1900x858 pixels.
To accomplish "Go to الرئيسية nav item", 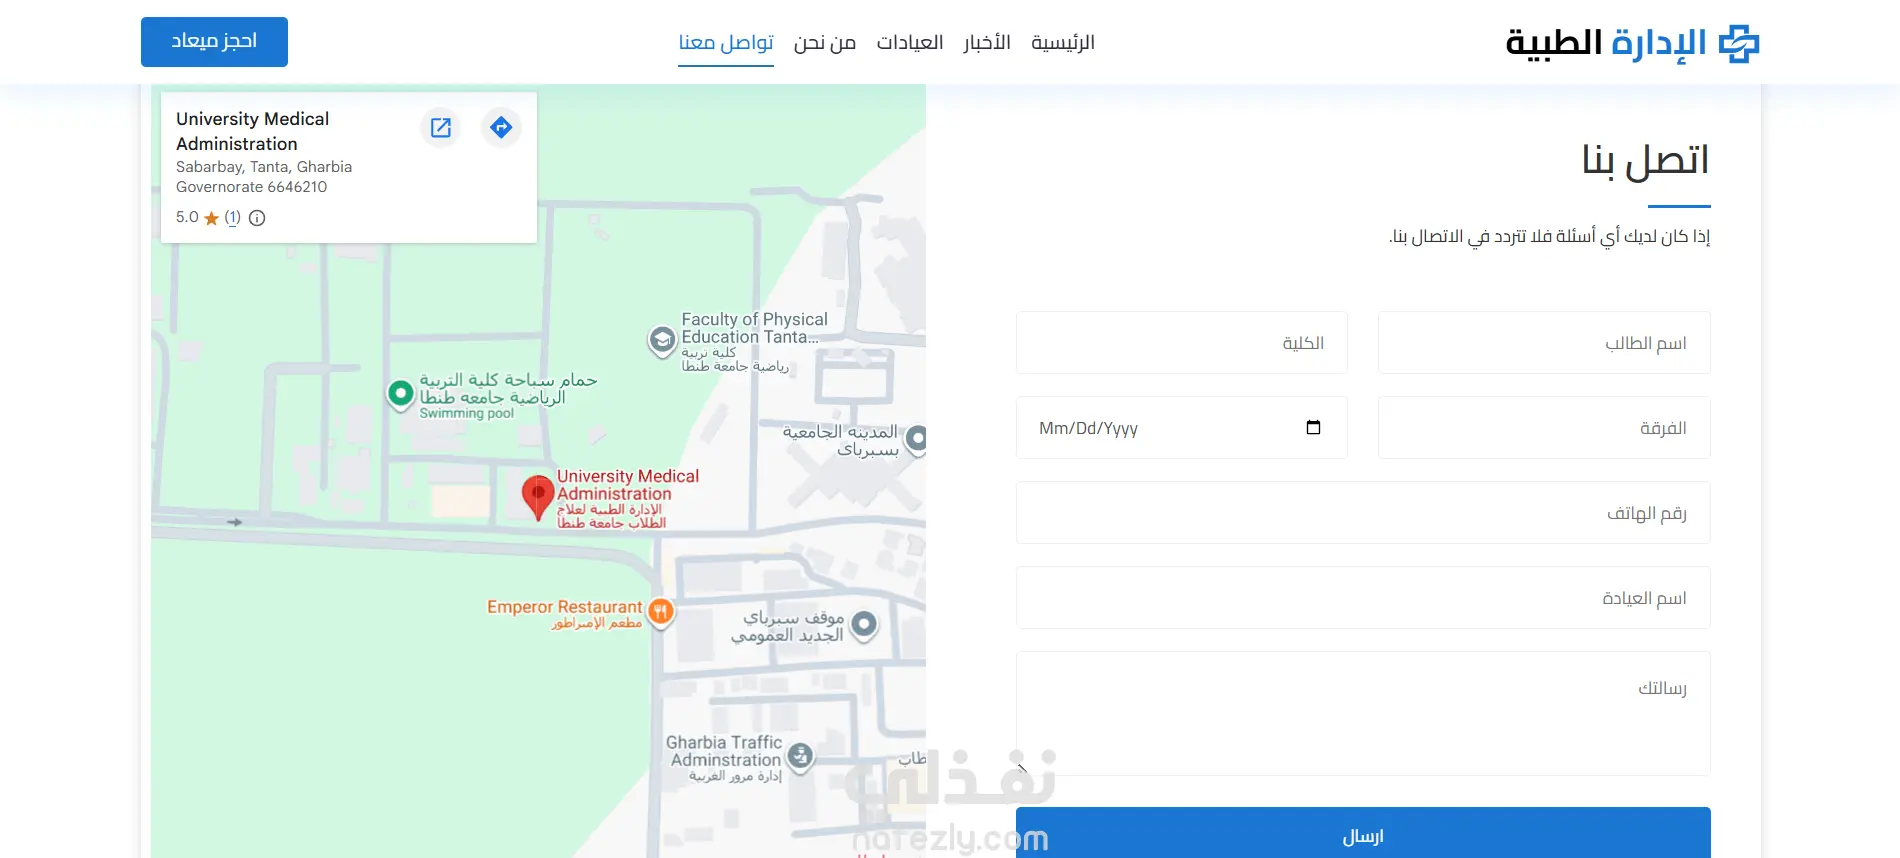I will pos(1063,42).
